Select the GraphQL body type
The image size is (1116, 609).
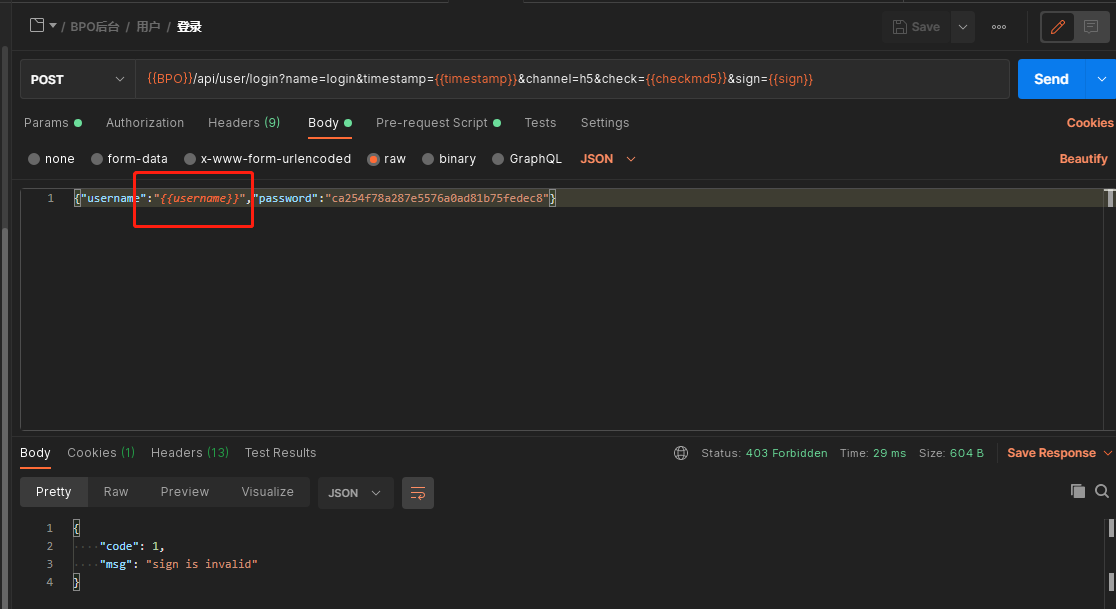(527, 159)
